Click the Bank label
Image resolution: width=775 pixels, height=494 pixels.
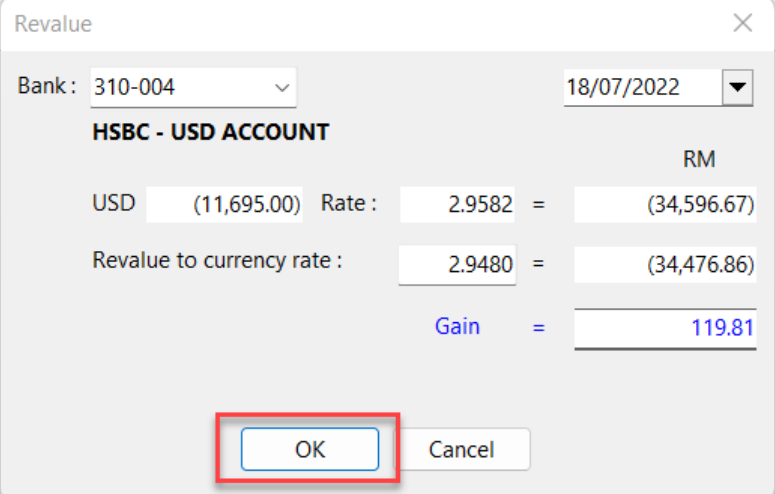point(46,86)
